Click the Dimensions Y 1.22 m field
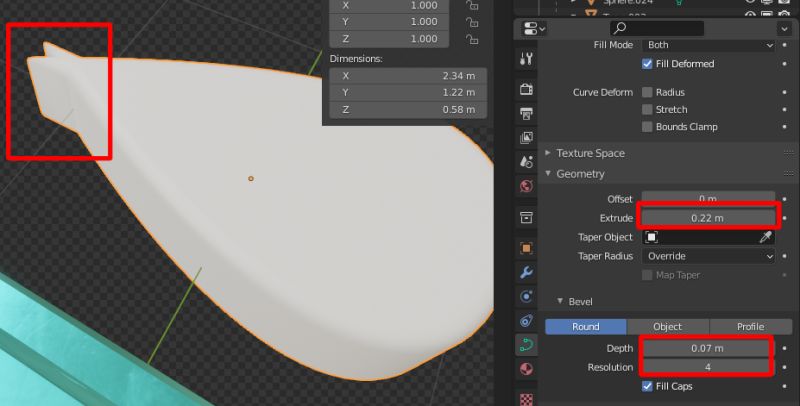Image resolution: width=800 pixels, height=406 pixels. [x=408, y=93]
